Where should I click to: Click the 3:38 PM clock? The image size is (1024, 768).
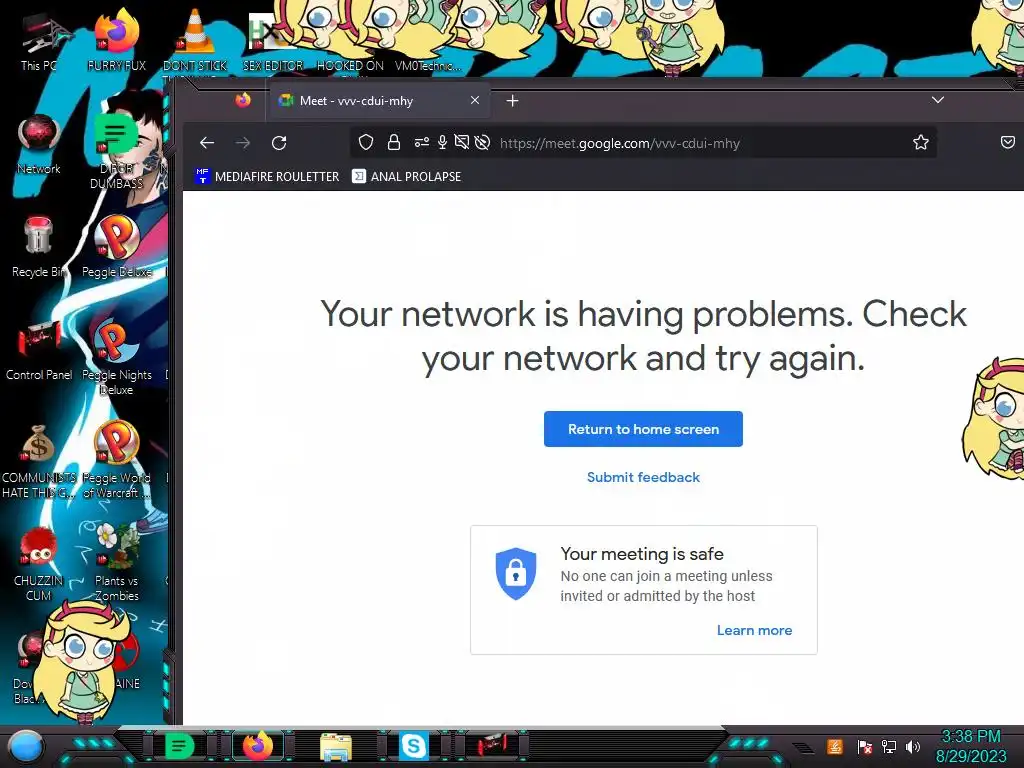(970, 737)
